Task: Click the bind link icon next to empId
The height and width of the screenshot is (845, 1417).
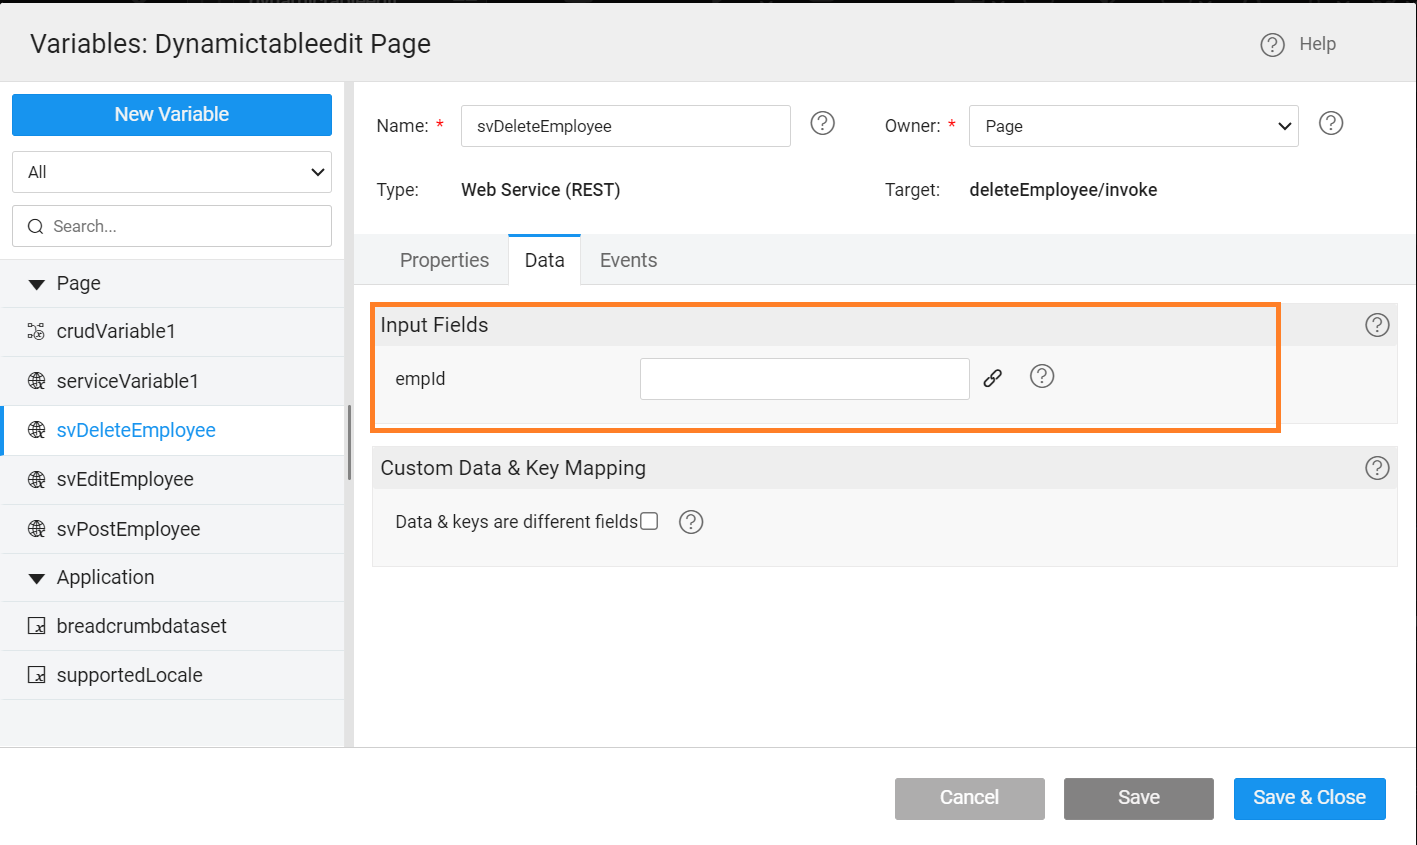Action: [x=992, y=378]
